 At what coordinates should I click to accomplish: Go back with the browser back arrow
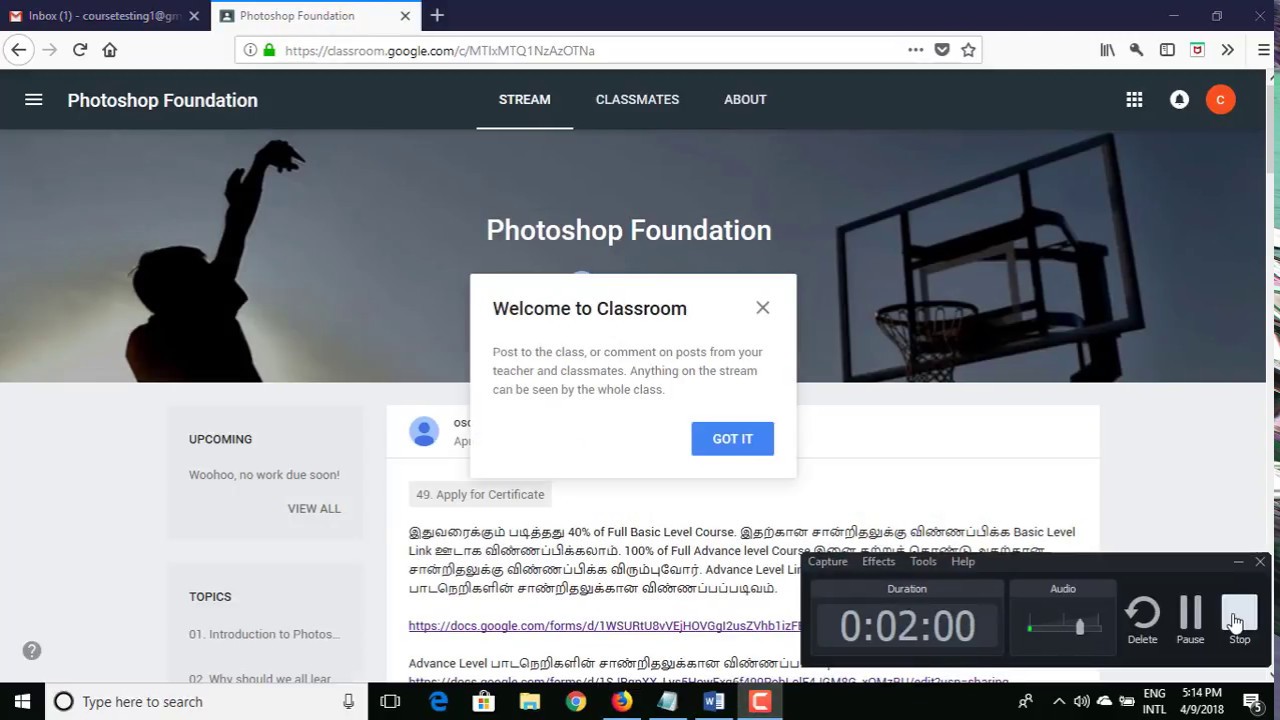pos(18,50)
